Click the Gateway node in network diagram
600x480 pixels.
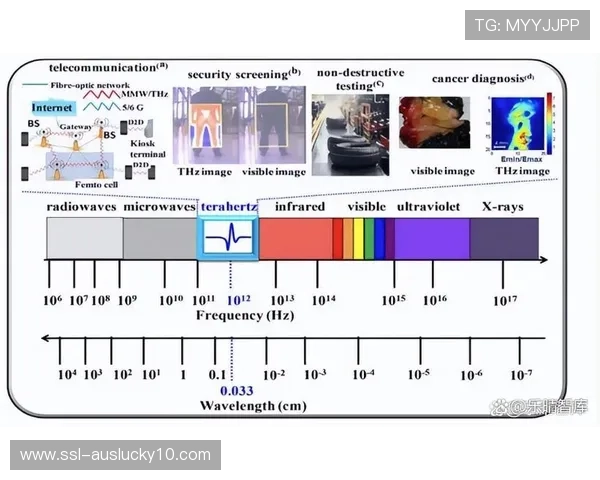coord(77,127)
